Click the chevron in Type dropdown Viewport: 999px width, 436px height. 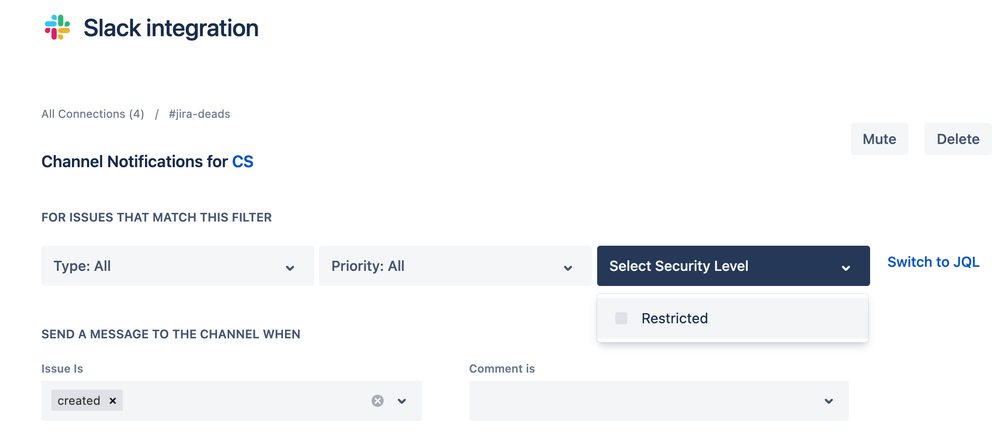tap(290, 268)
